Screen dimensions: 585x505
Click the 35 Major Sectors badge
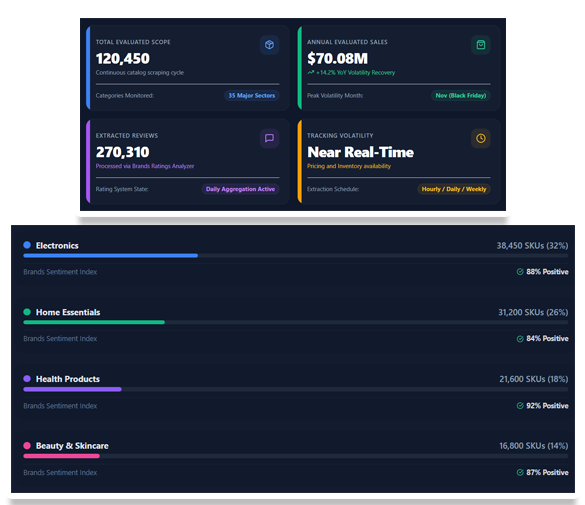click(x=251, y=95)
